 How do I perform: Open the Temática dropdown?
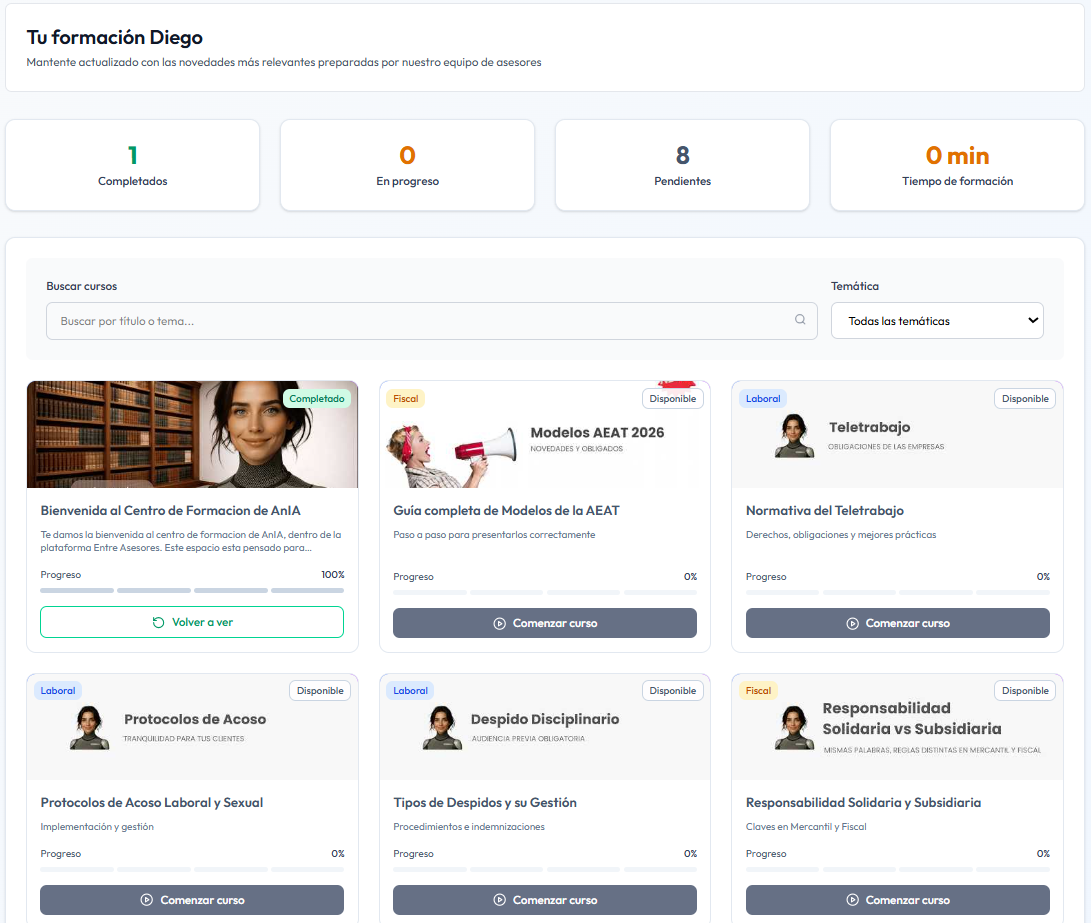click(937, 321)
